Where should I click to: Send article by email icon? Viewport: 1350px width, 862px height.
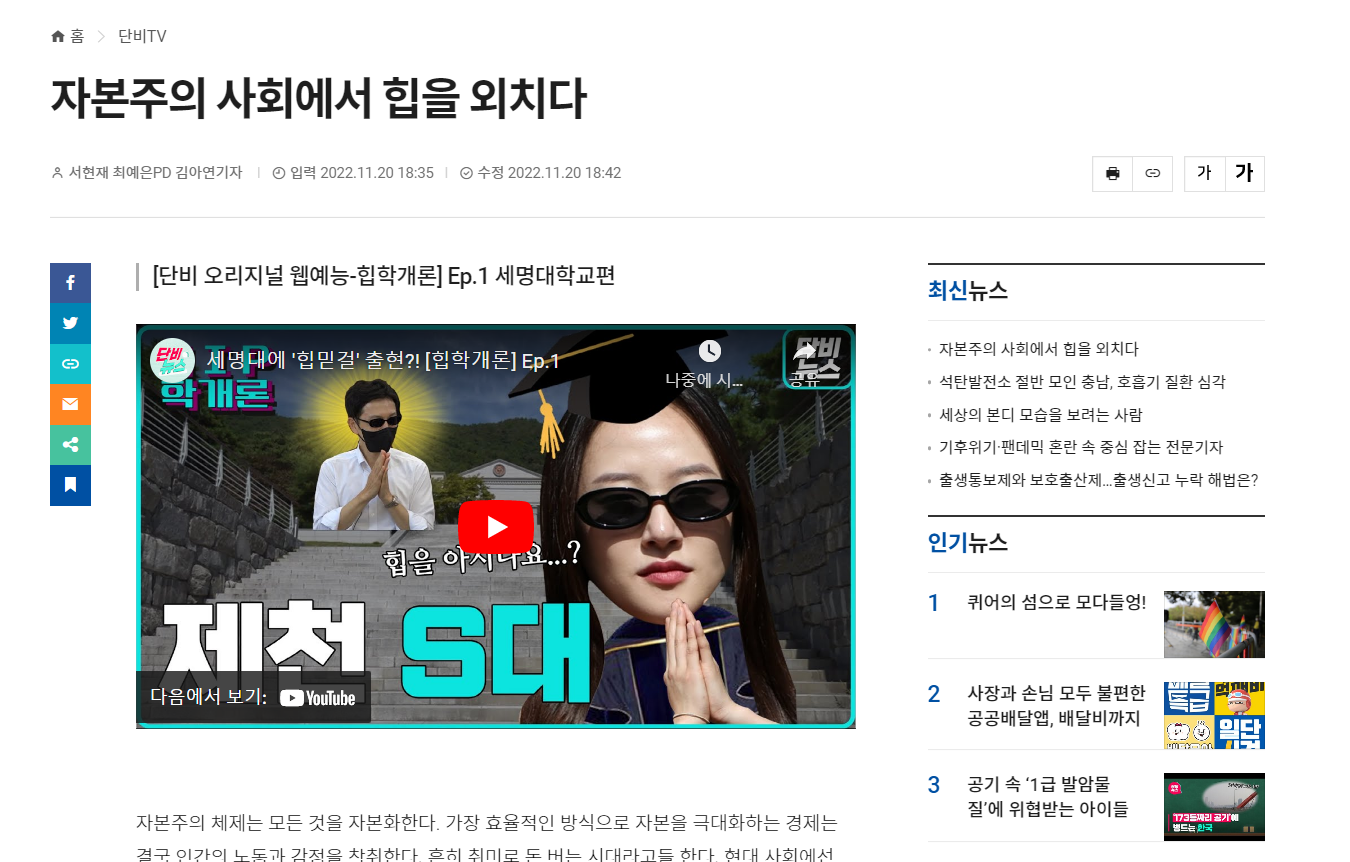pyautogui.click(x=70, y=404)
